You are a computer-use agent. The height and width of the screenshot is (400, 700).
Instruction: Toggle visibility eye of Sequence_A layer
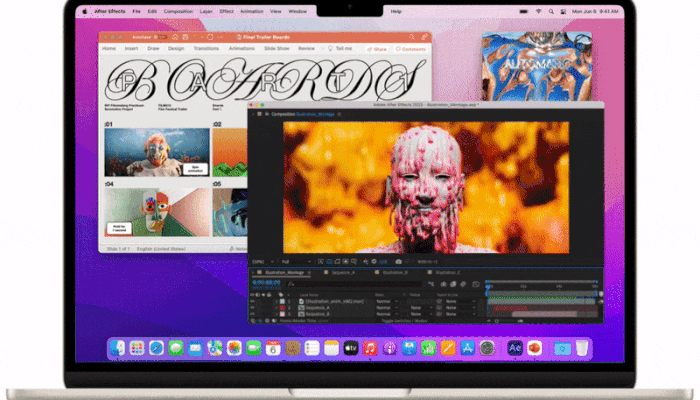pyautogui.click(x=252, y=308)
